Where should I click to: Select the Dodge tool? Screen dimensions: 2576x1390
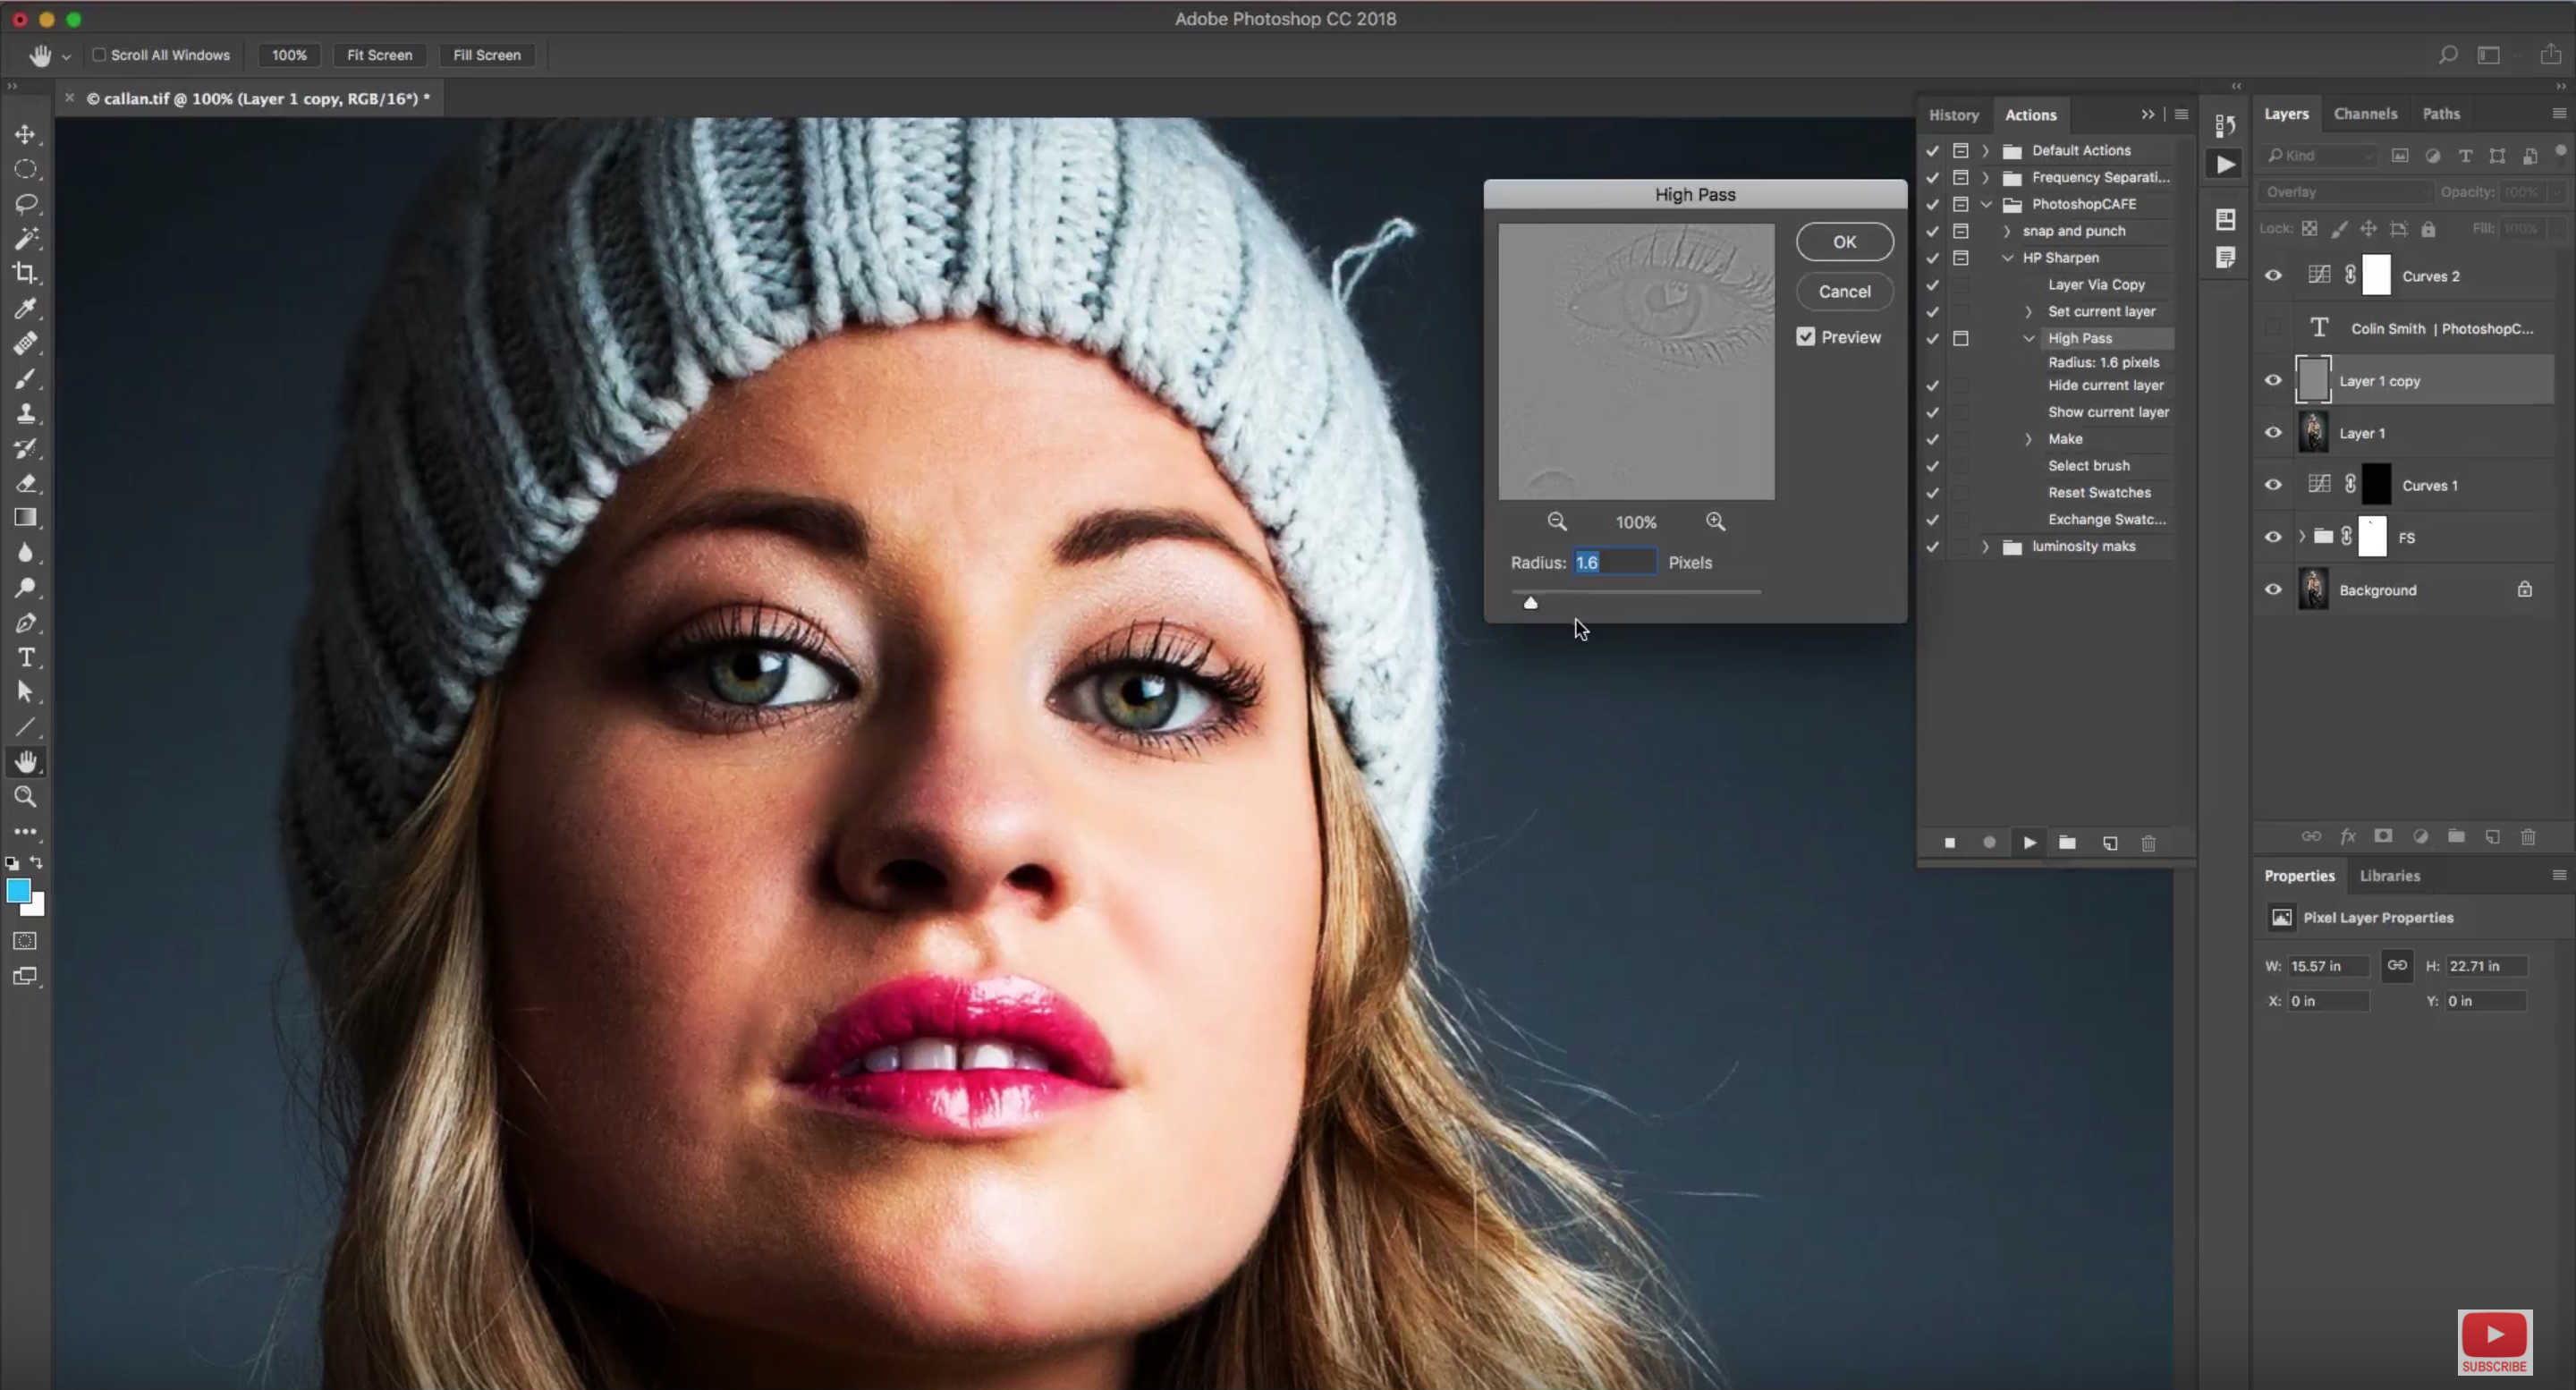(x=25, y=588)
